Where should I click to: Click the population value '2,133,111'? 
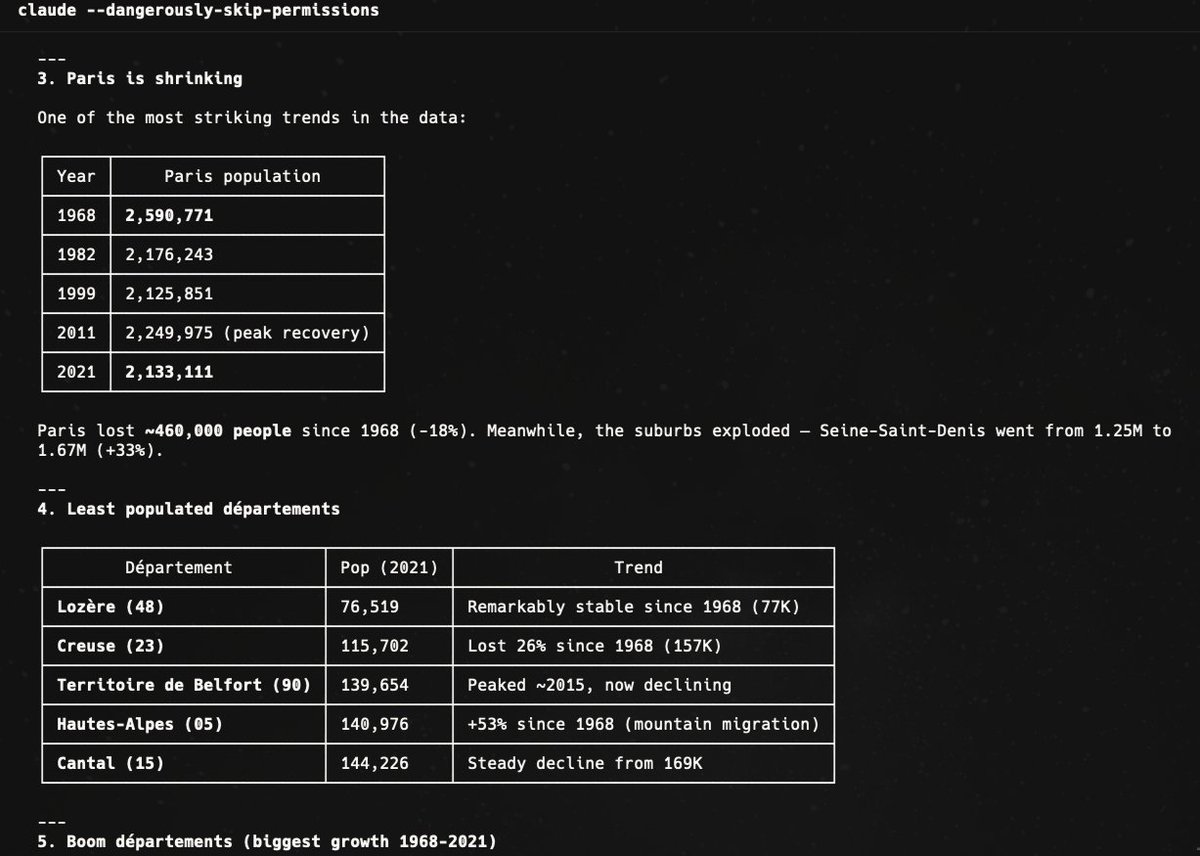pos(169,371)
